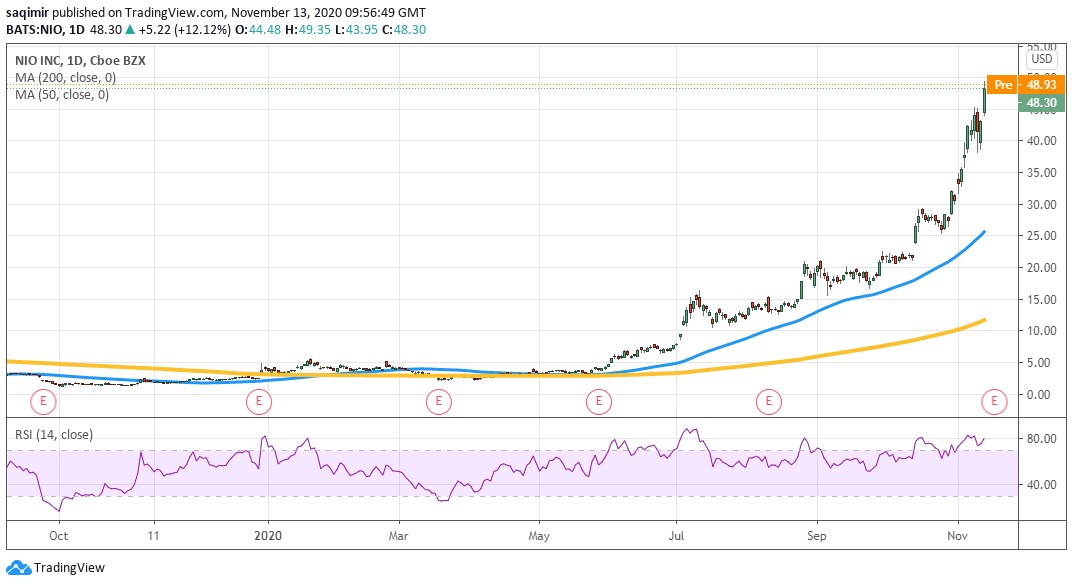1073x586 pixels.
Task: Open the BATS:NIO symbol selector
Action: pos(33,29)
